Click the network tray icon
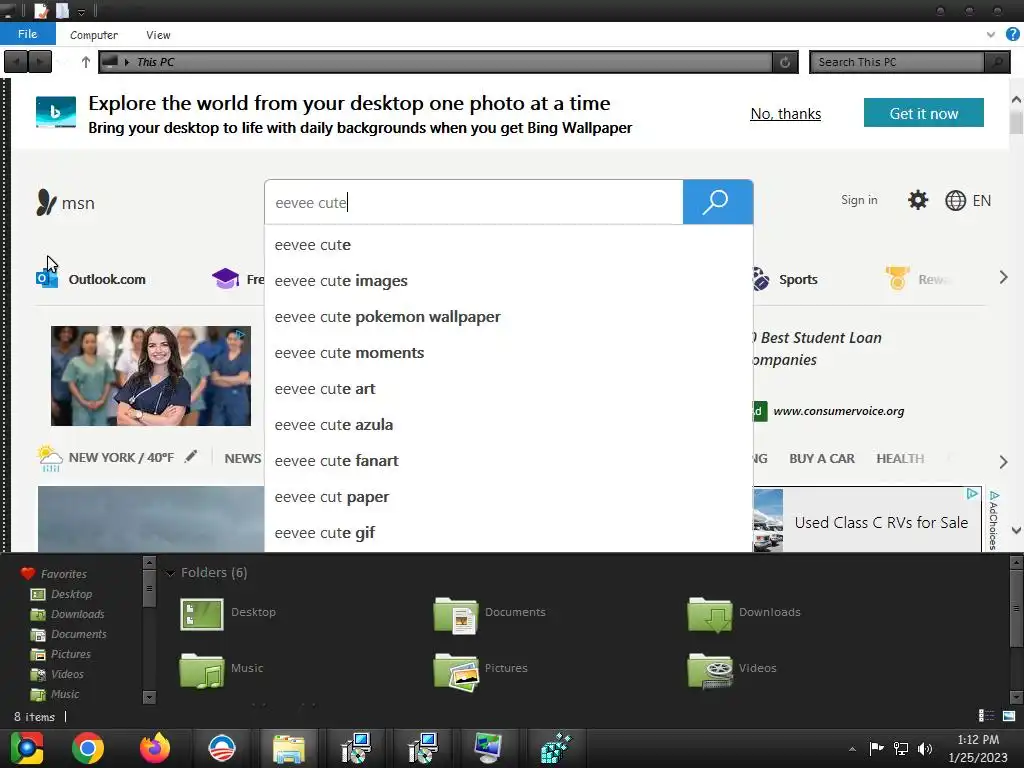1024x768 pixels. point(901,748)
